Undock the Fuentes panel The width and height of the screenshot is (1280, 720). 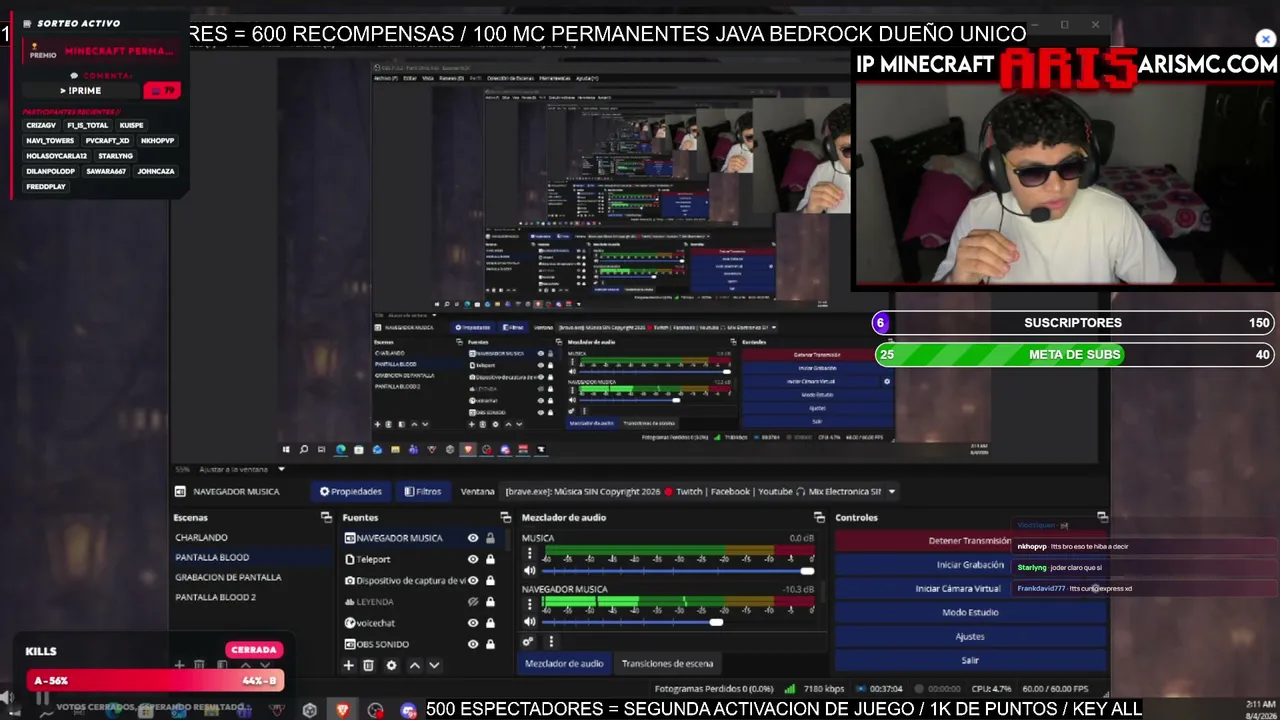(x=505, y=517)
